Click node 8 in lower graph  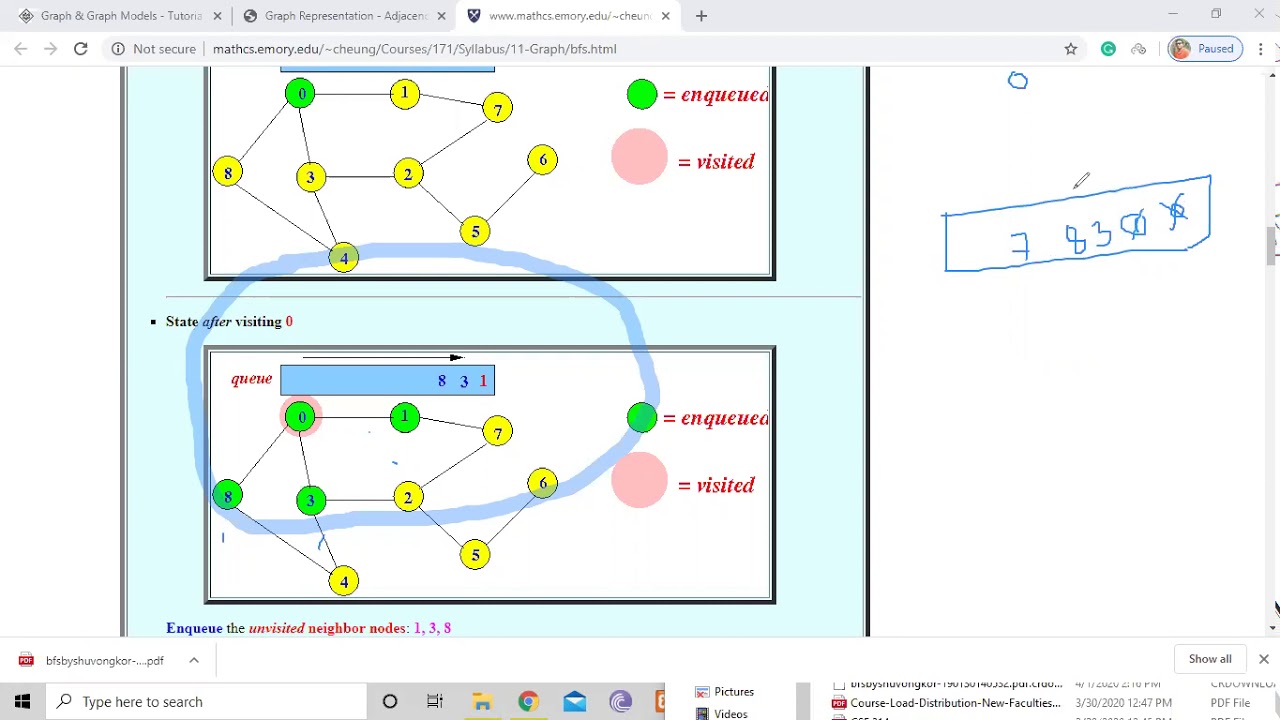227,496
